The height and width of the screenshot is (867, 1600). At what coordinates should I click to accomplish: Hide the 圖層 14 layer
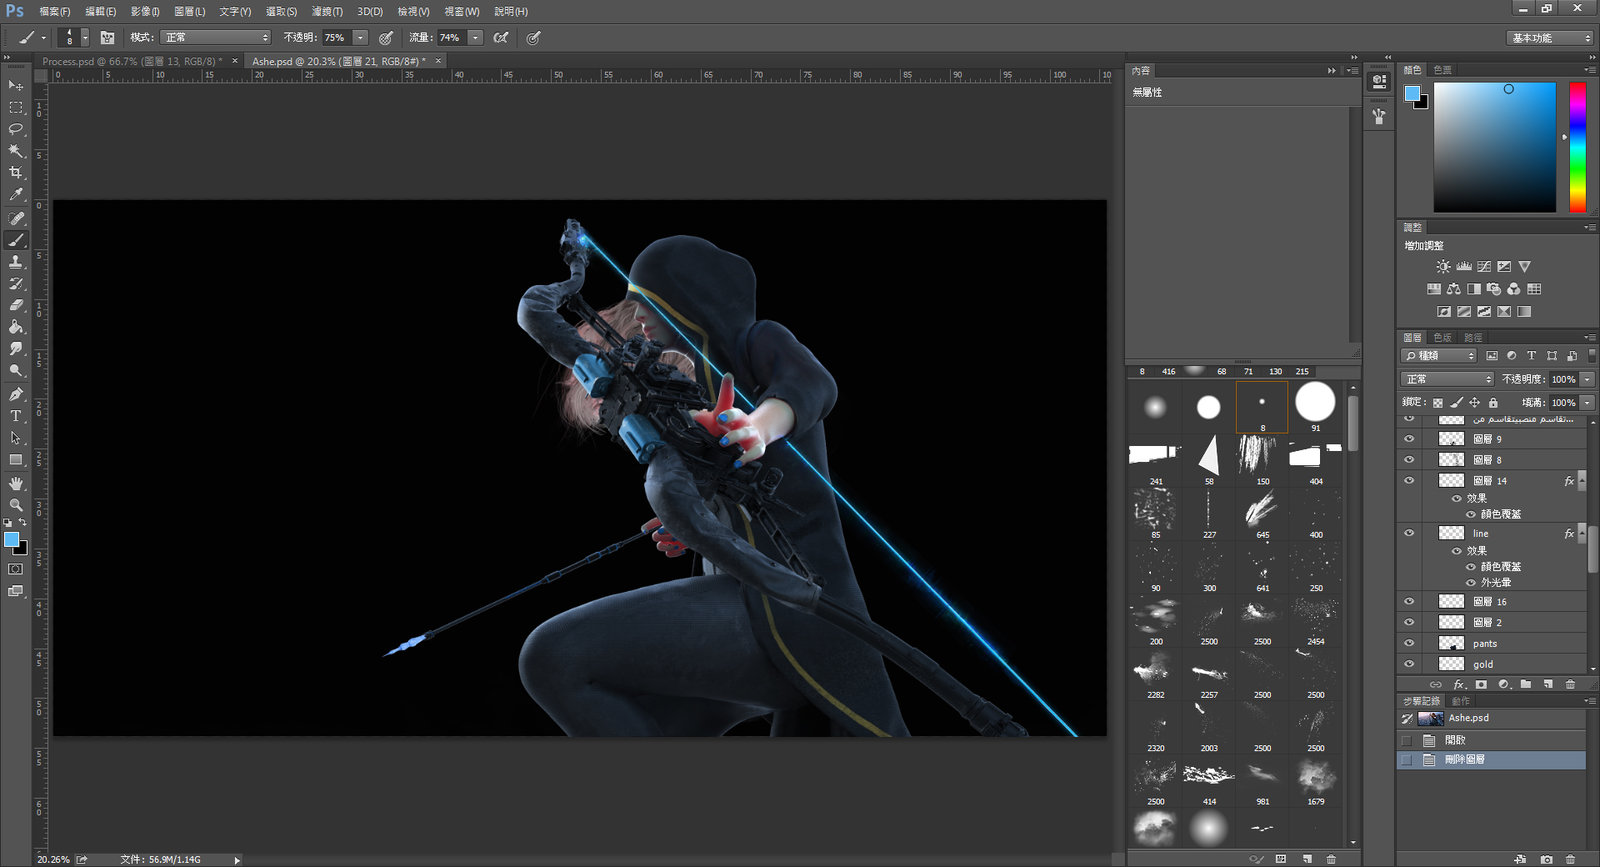point(1409,481)
